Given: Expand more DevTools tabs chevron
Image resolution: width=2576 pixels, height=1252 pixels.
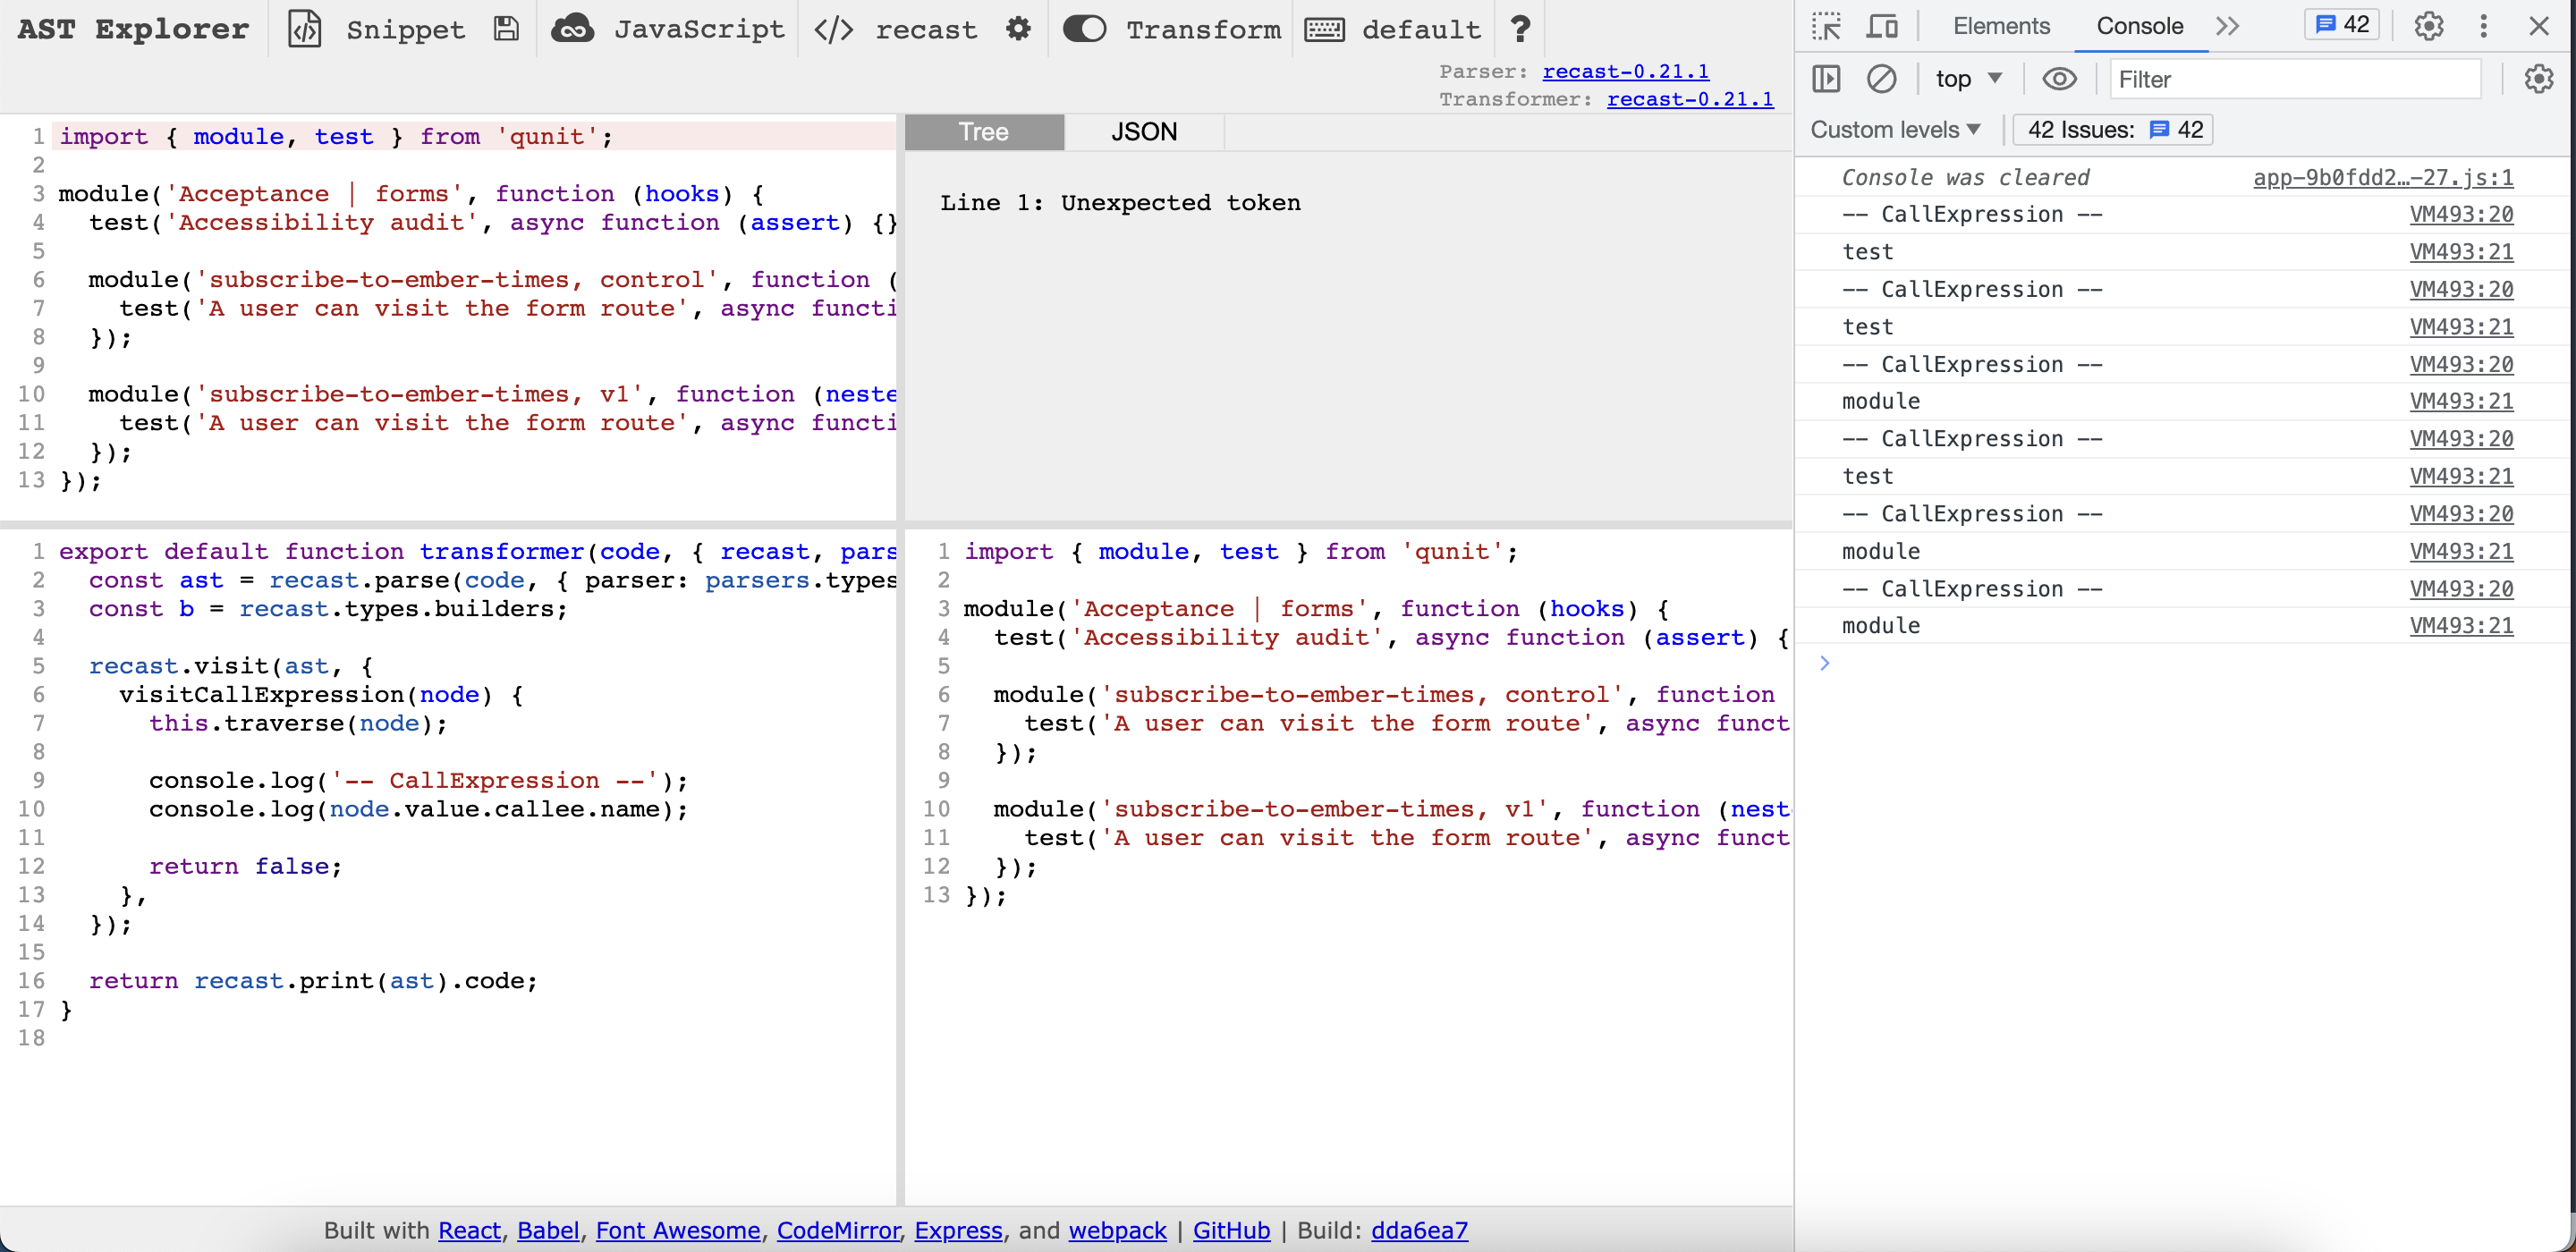Looking at the screenshot, I should (2227, 26).
